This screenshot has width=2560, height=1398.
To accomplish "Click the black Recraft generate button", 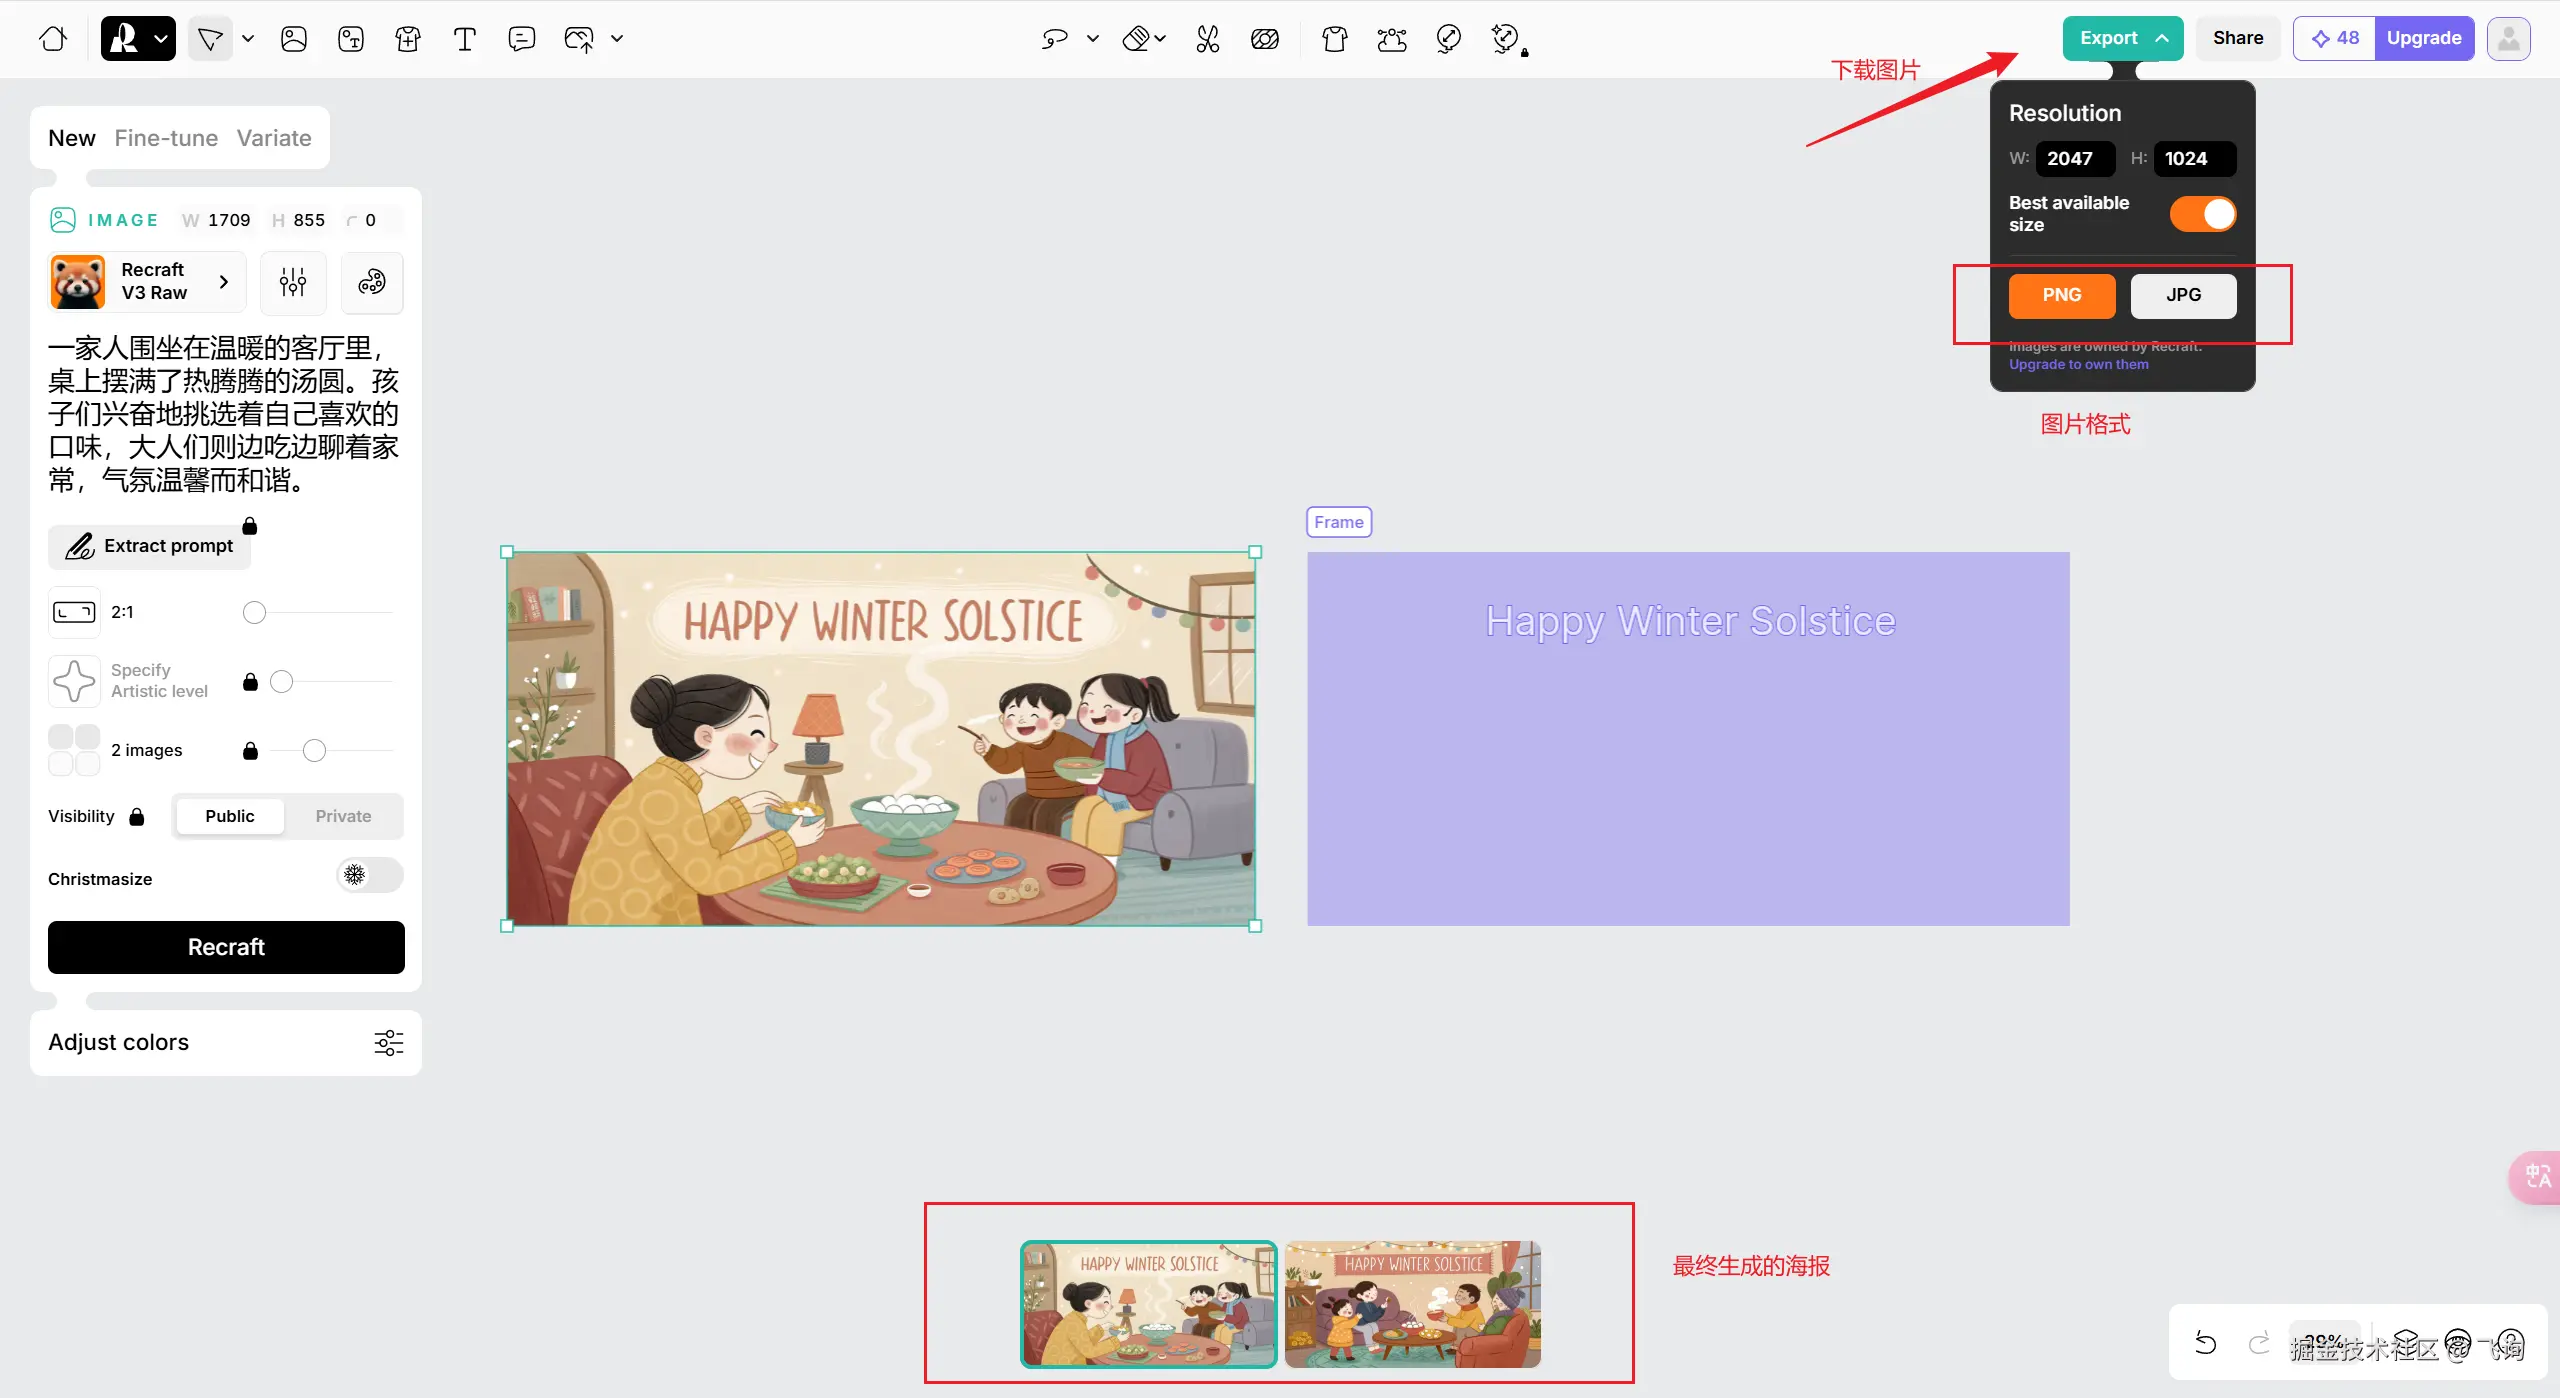I will [226, 947].
